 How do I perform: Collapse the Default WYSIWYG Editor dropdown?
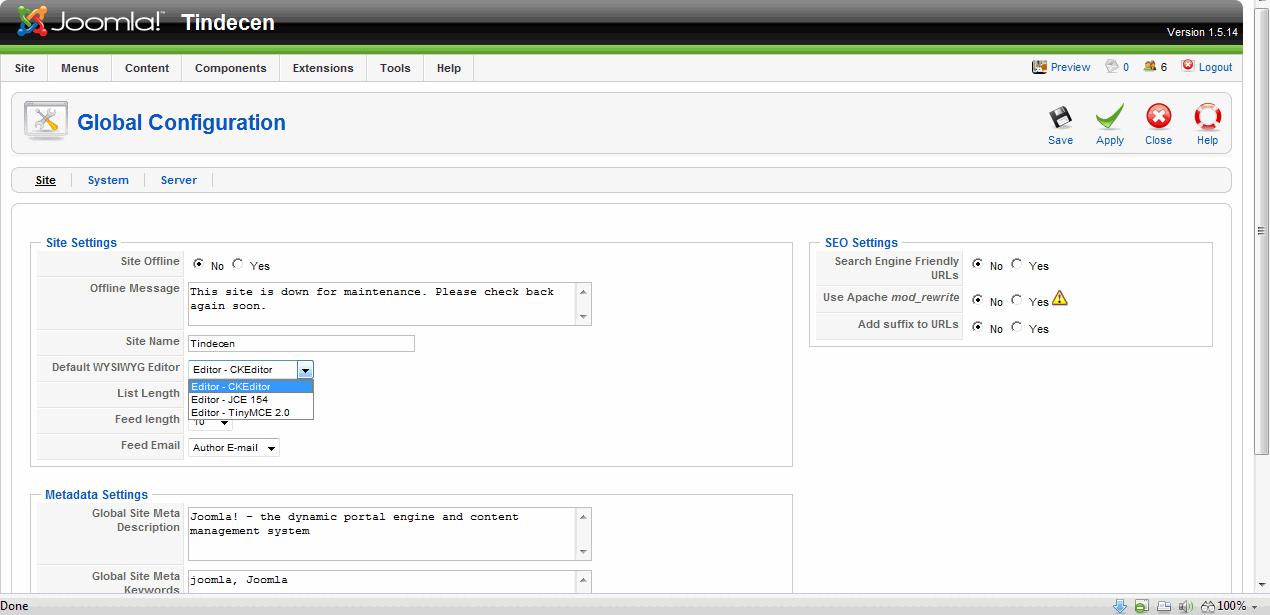(305, 370)
